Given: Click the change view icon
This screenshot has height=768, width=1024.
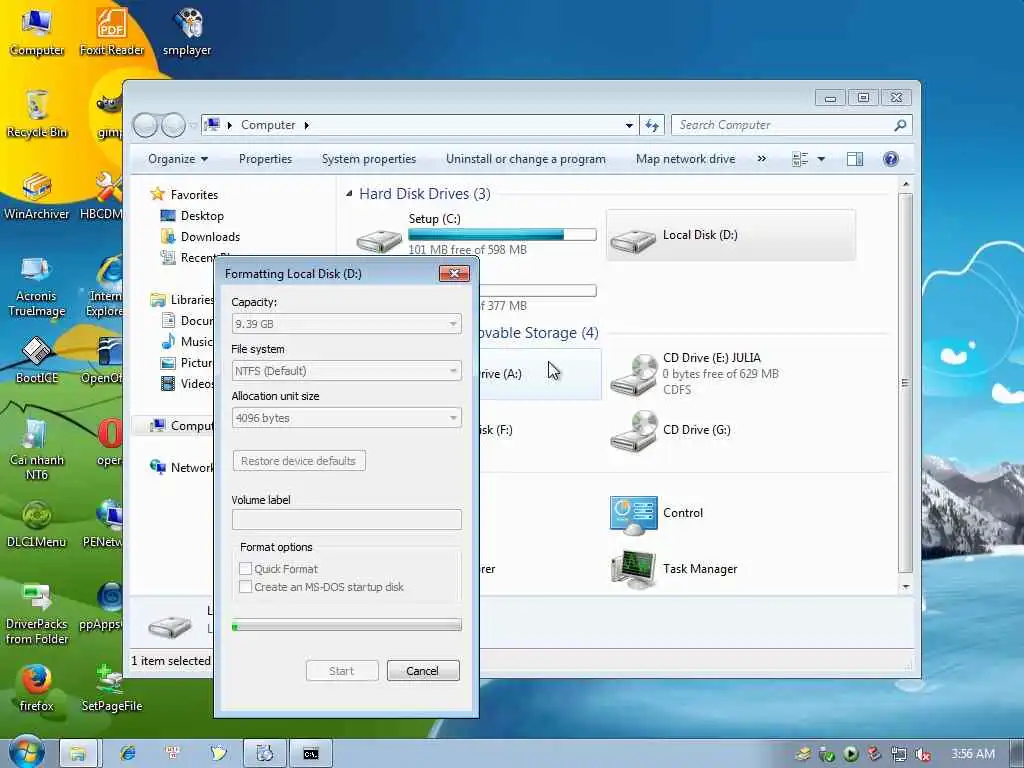Looking at the screenshot, I should [x=799, y=159].
